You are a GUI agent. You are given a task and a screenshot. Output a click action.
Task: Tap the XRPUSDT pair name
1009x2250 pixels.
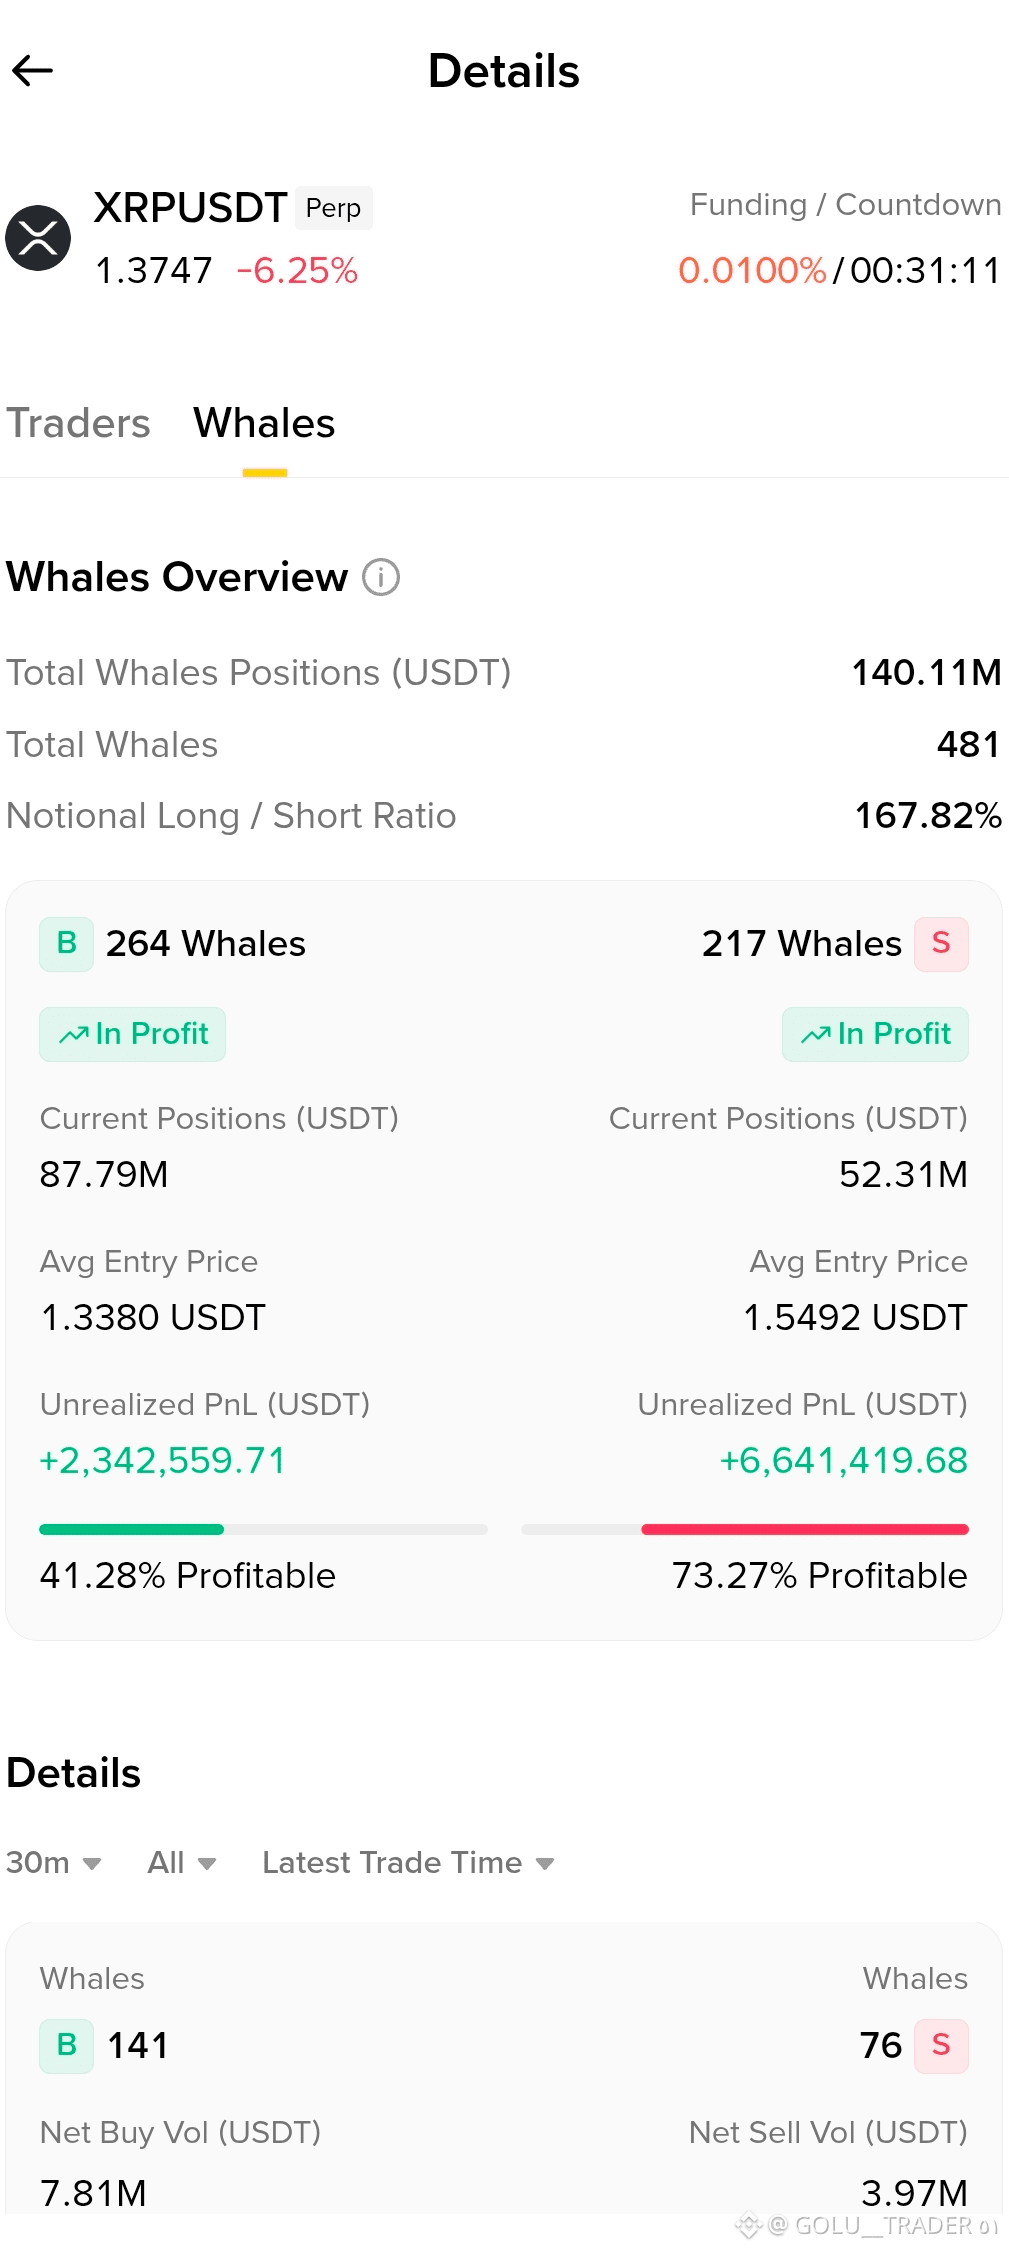pyautogui.click(x=190, y=208)
